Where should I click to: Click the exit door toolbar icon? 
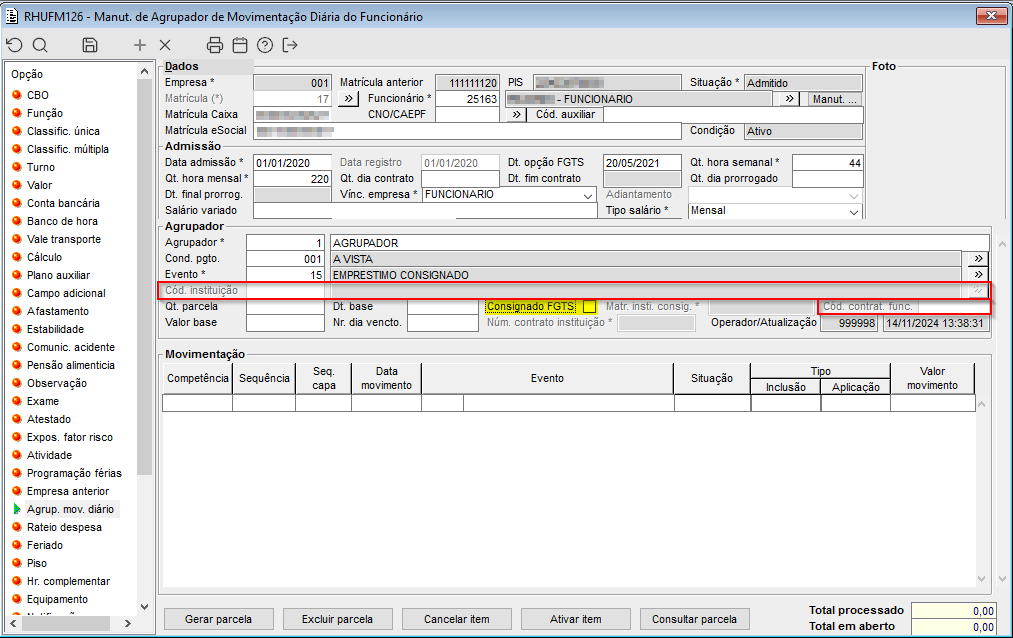coord(290,45)
